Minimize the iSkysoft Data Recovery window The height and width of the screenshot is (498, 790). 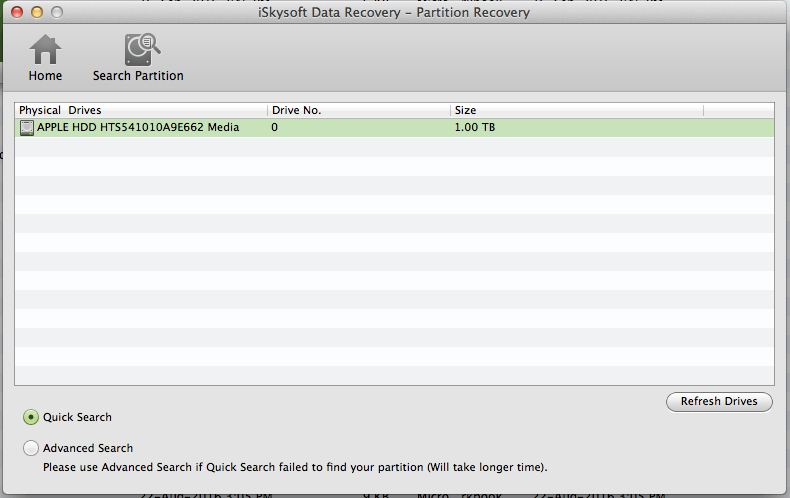(x=37, y=12)
